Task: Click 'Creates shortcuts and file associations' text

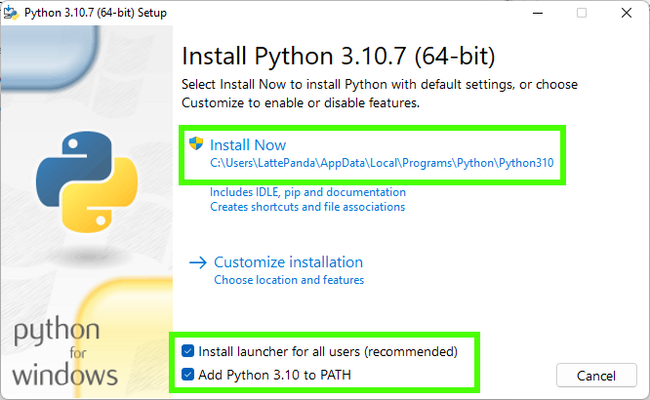Action: [307, 207]
